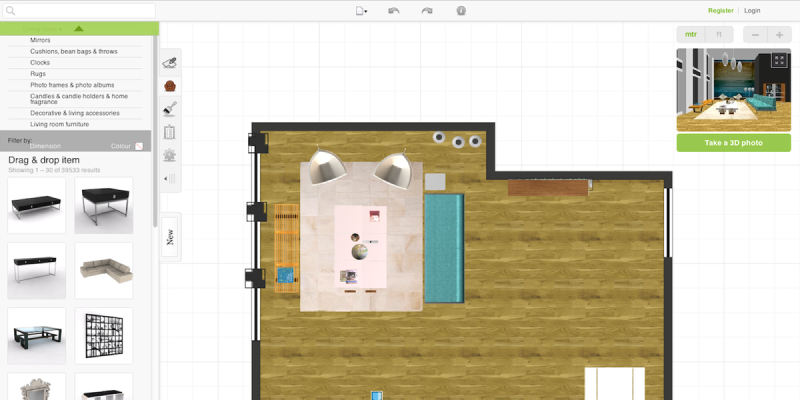Image resolution: width=800 pixels, height=400 pixels.
Task: Expand the 3D preview to fullscreen
Action: point(779,61)
